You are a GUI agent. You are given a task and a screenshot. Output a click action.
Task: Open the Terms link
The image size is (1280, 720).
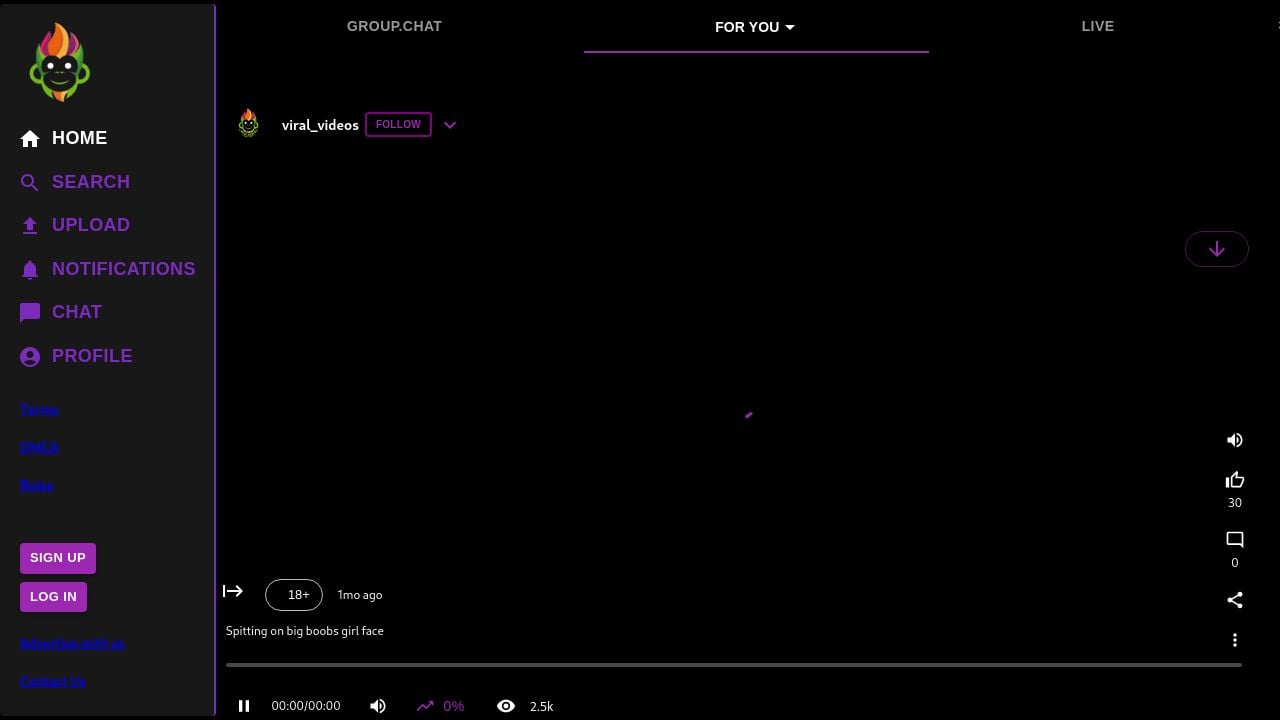click(40, 410)
